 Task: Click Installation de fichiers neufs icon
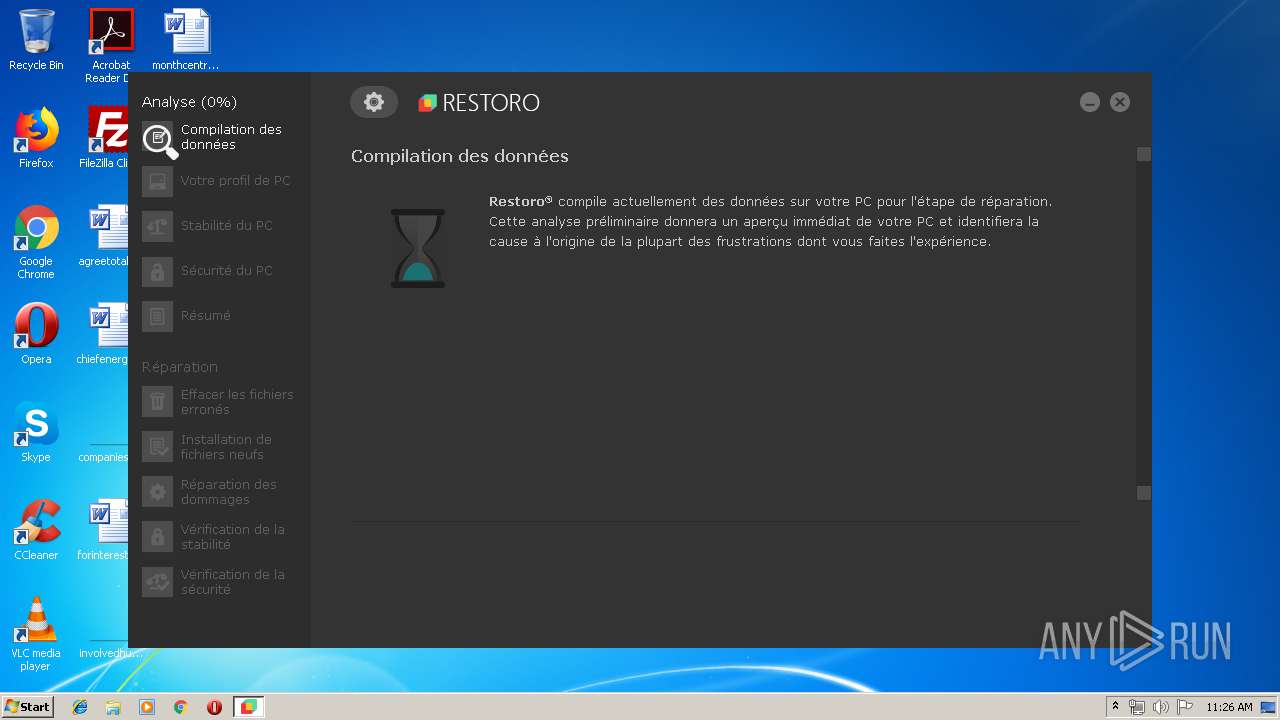point(157,447)
